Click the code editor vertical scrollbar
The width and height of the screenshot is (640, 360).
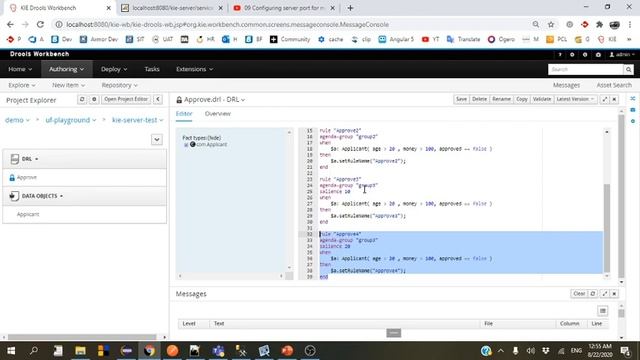[607, 227]
